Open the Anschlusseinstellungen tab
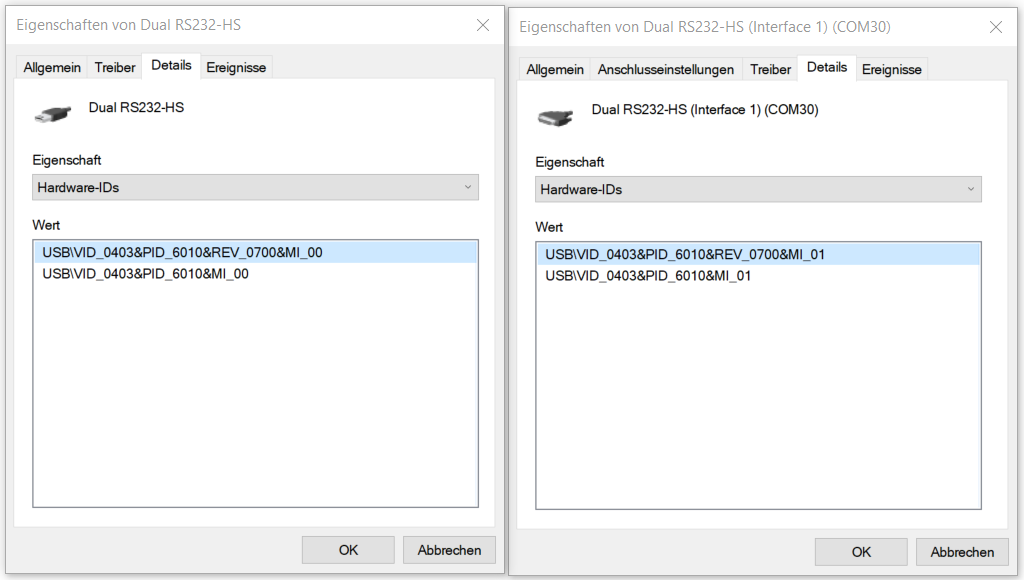This screenshot has height=580, width=1024. (665, 69)
